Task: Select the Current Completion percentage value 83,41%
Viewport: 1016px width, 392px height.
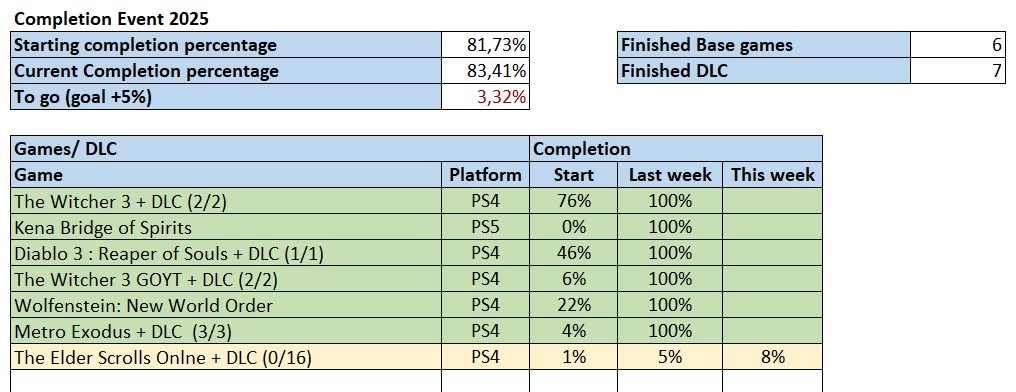Action: point(485,71)
